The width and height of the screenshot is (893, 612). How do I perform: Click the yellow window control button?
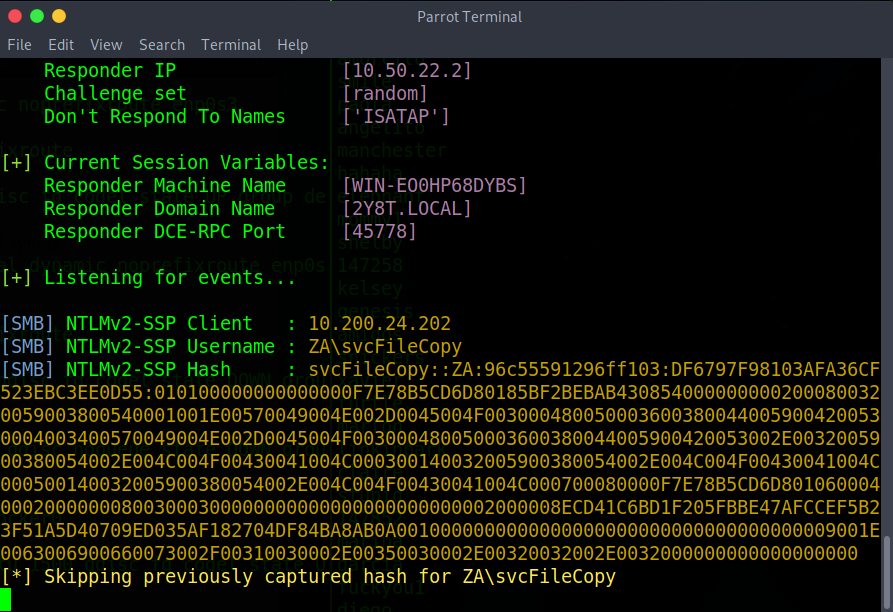pyautogui.click(x=59, y=16)
